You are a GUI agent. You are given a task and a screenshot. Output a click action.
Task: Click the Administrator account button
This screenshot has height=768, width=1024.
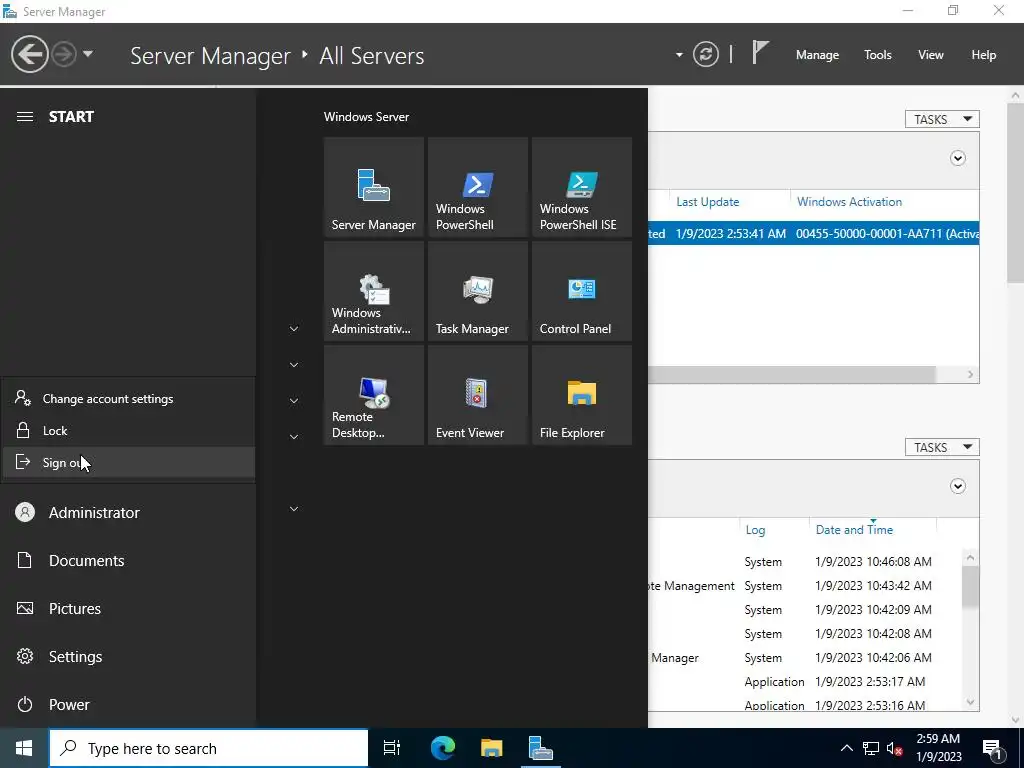point(128,513)
